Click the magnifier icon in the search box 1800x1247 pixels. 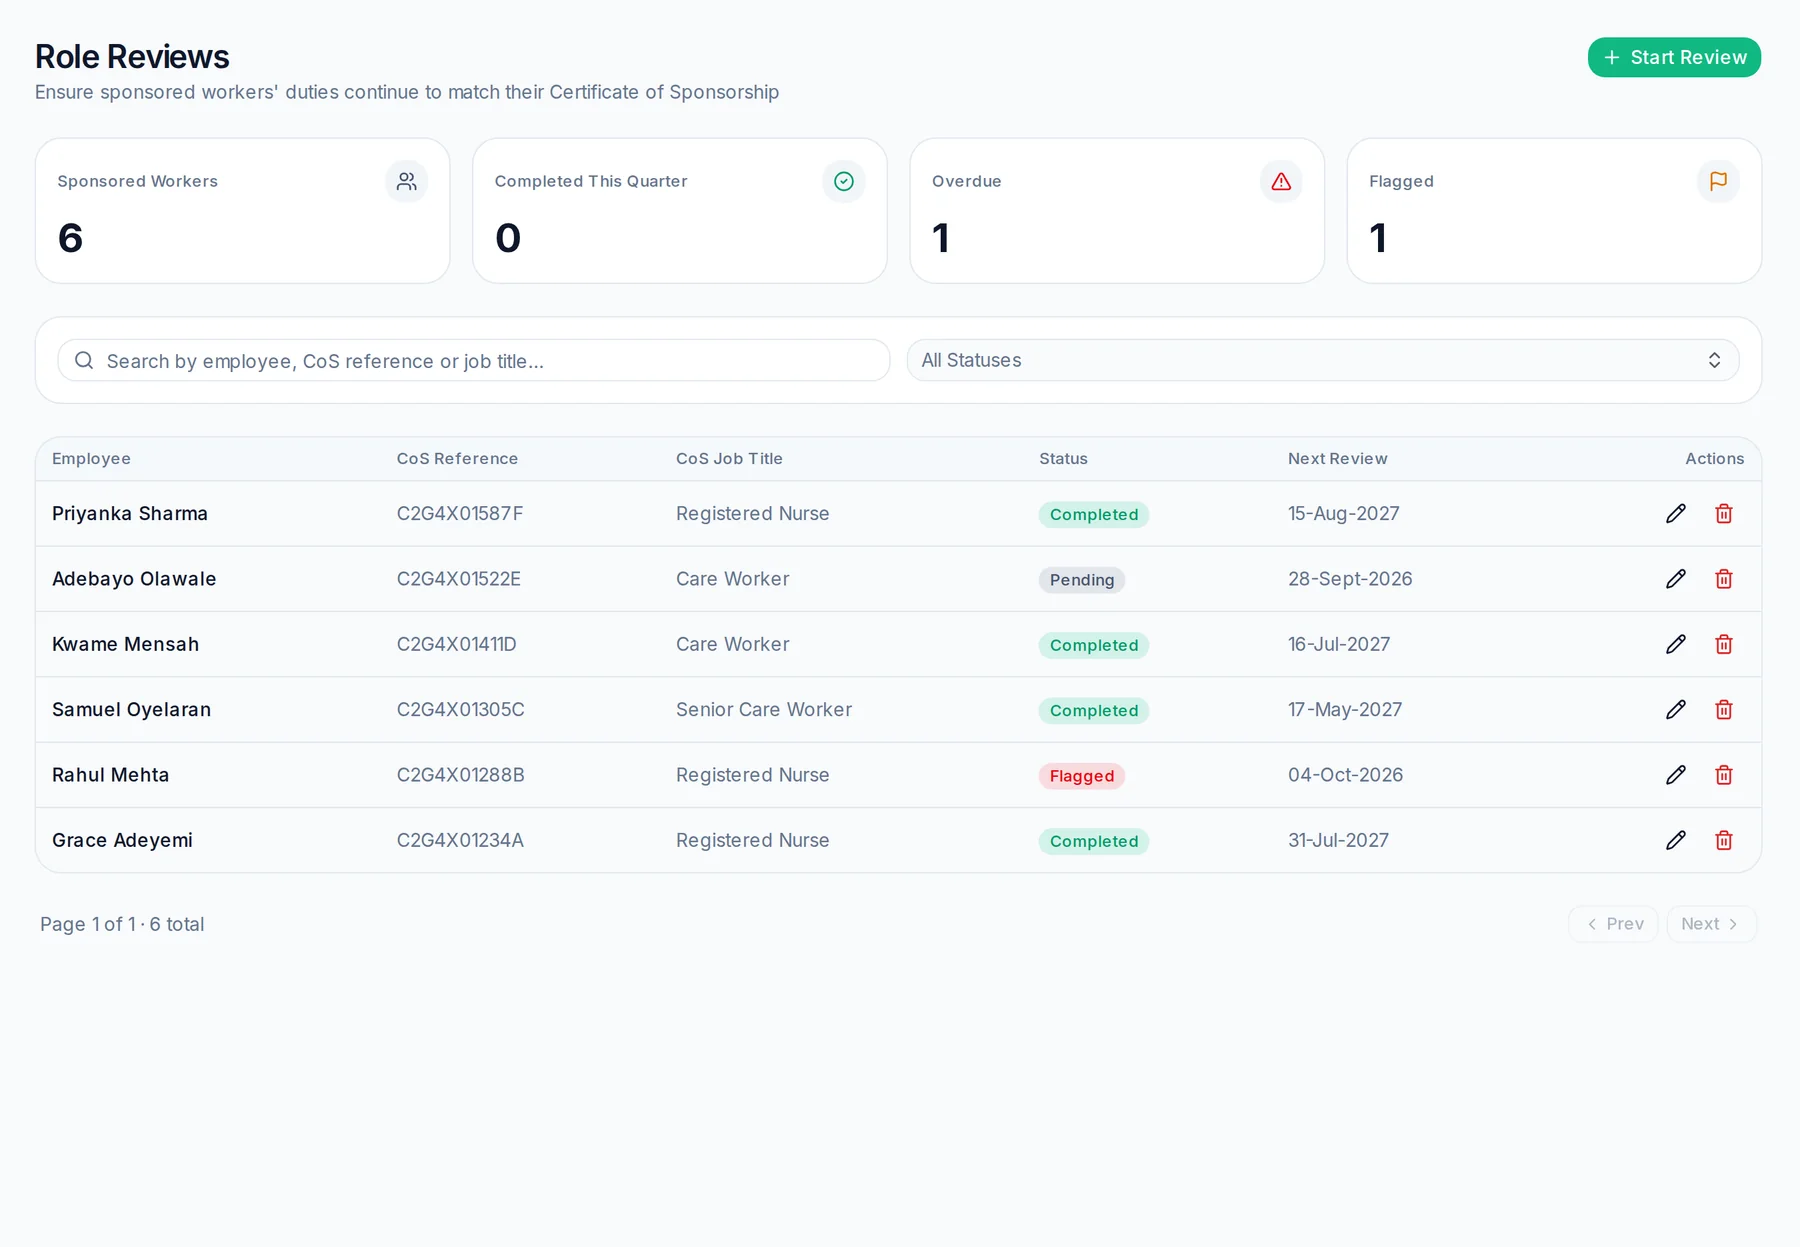click(x=84, y=360)
